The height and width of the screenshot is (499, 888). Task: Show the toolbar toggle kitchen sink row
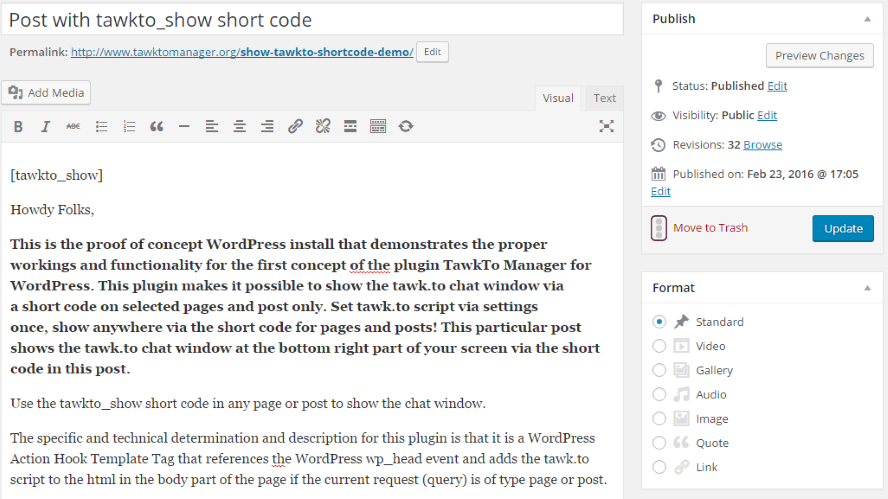[378, 126]
